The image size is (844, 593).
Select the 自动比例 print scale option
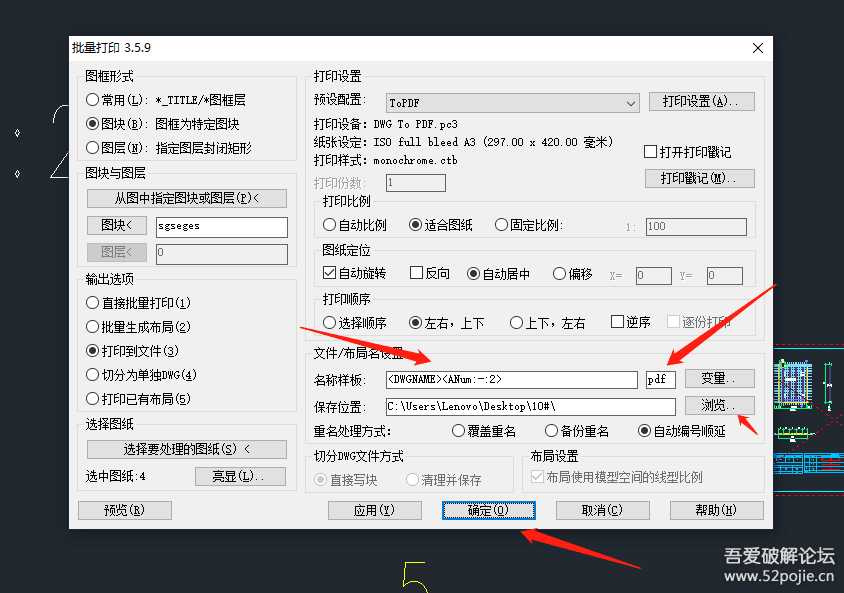(x=327, y=224)
